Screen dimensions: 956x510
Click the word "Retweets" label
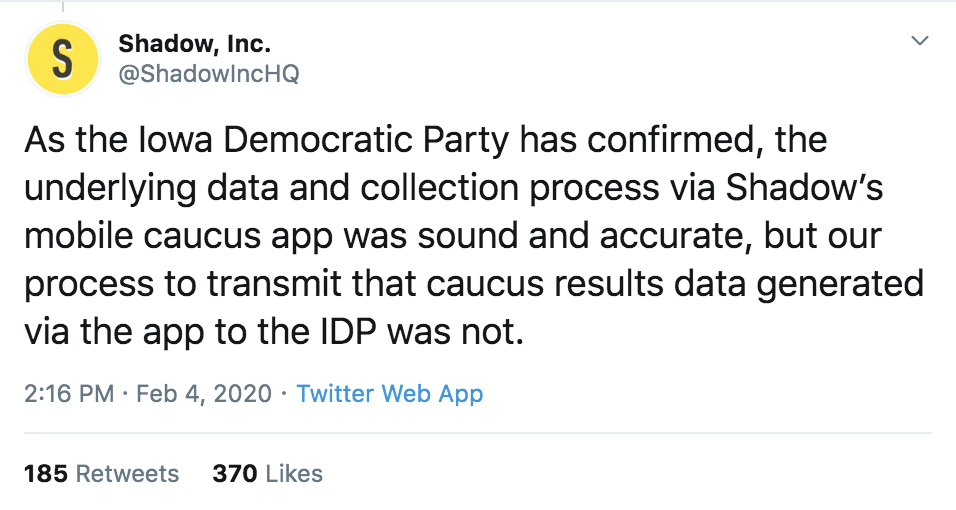[x=127, y=473]
